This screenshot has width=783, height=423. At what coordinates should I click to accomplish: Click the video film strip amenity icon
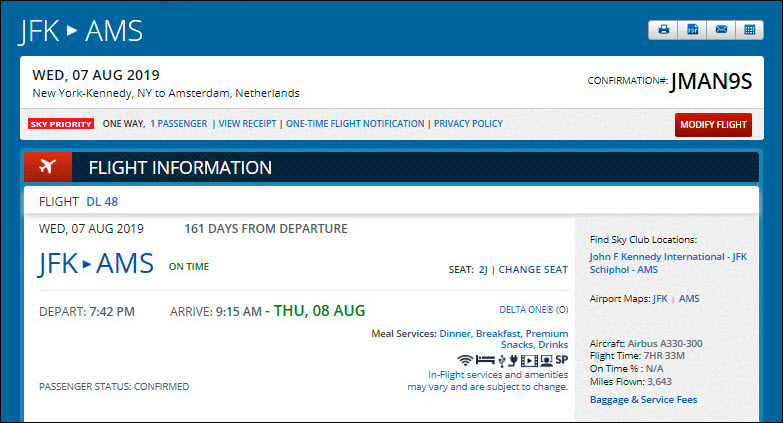530,360
